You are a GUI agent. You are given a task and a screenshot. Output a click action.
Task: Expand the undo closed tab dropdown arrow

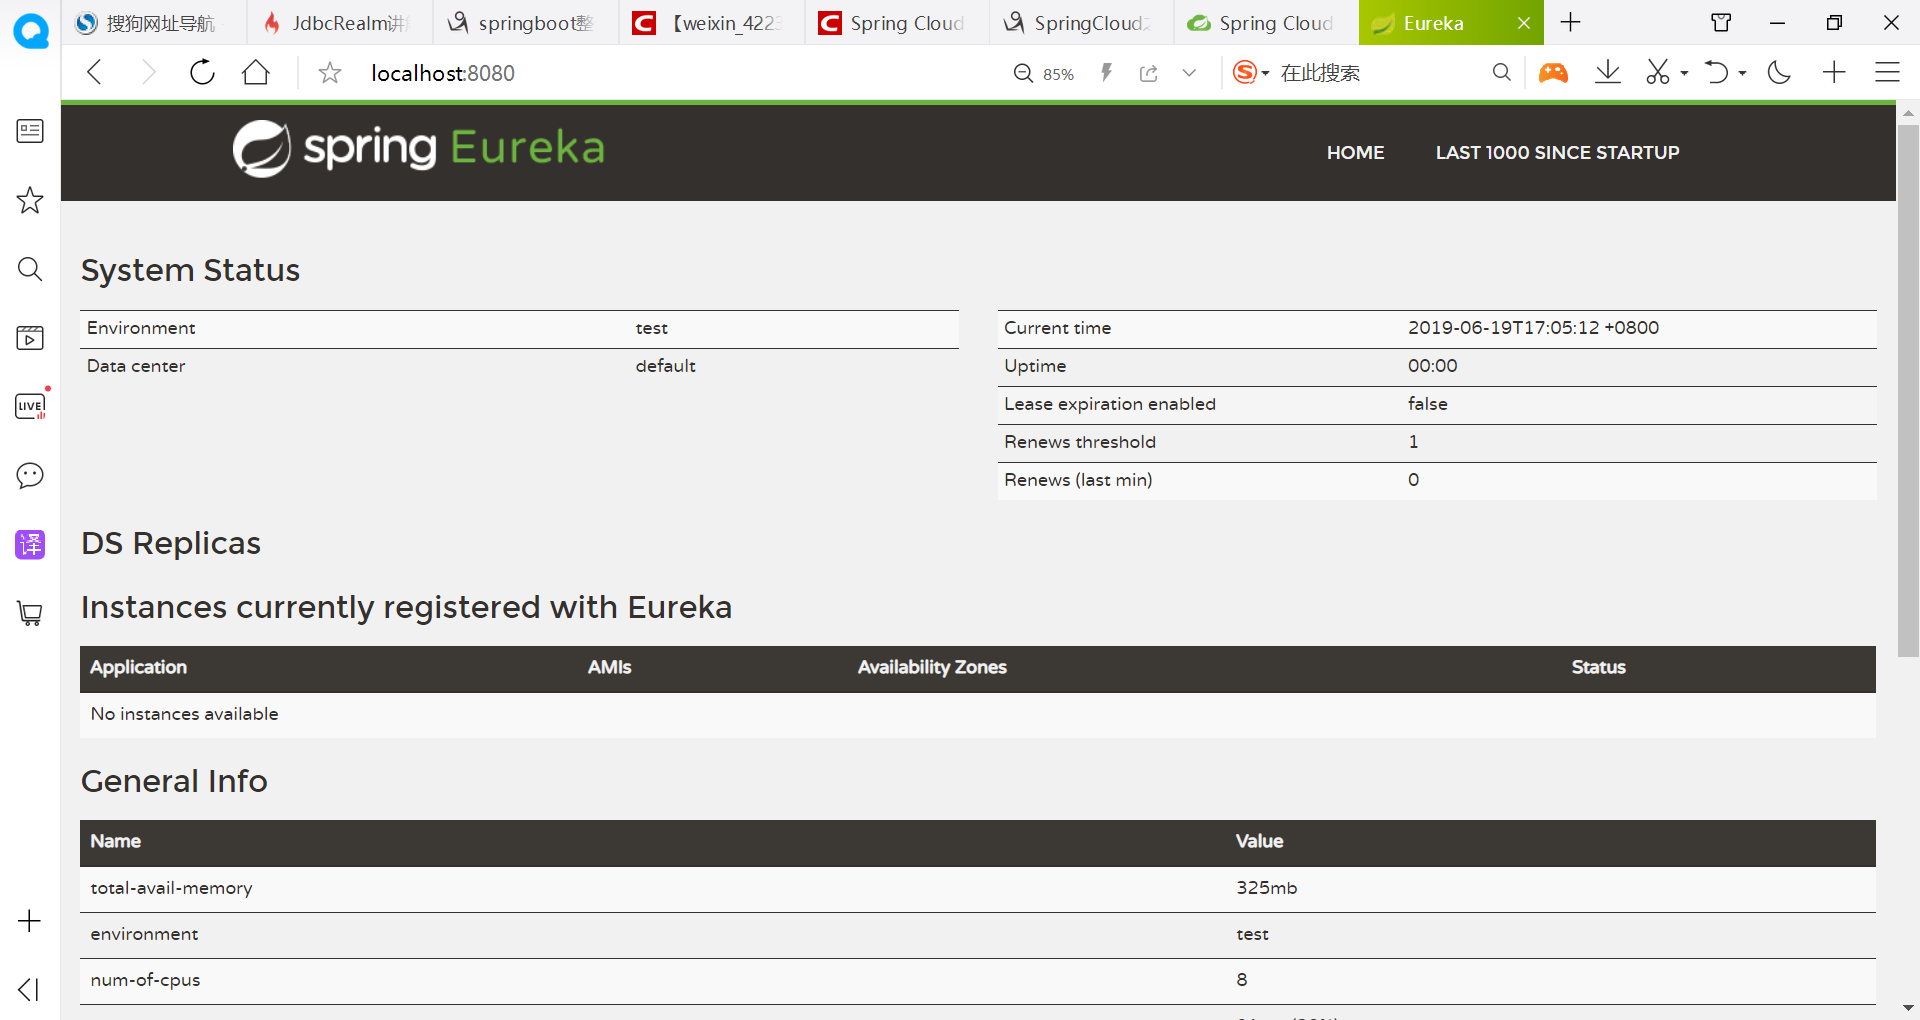tap(1742, 73)
